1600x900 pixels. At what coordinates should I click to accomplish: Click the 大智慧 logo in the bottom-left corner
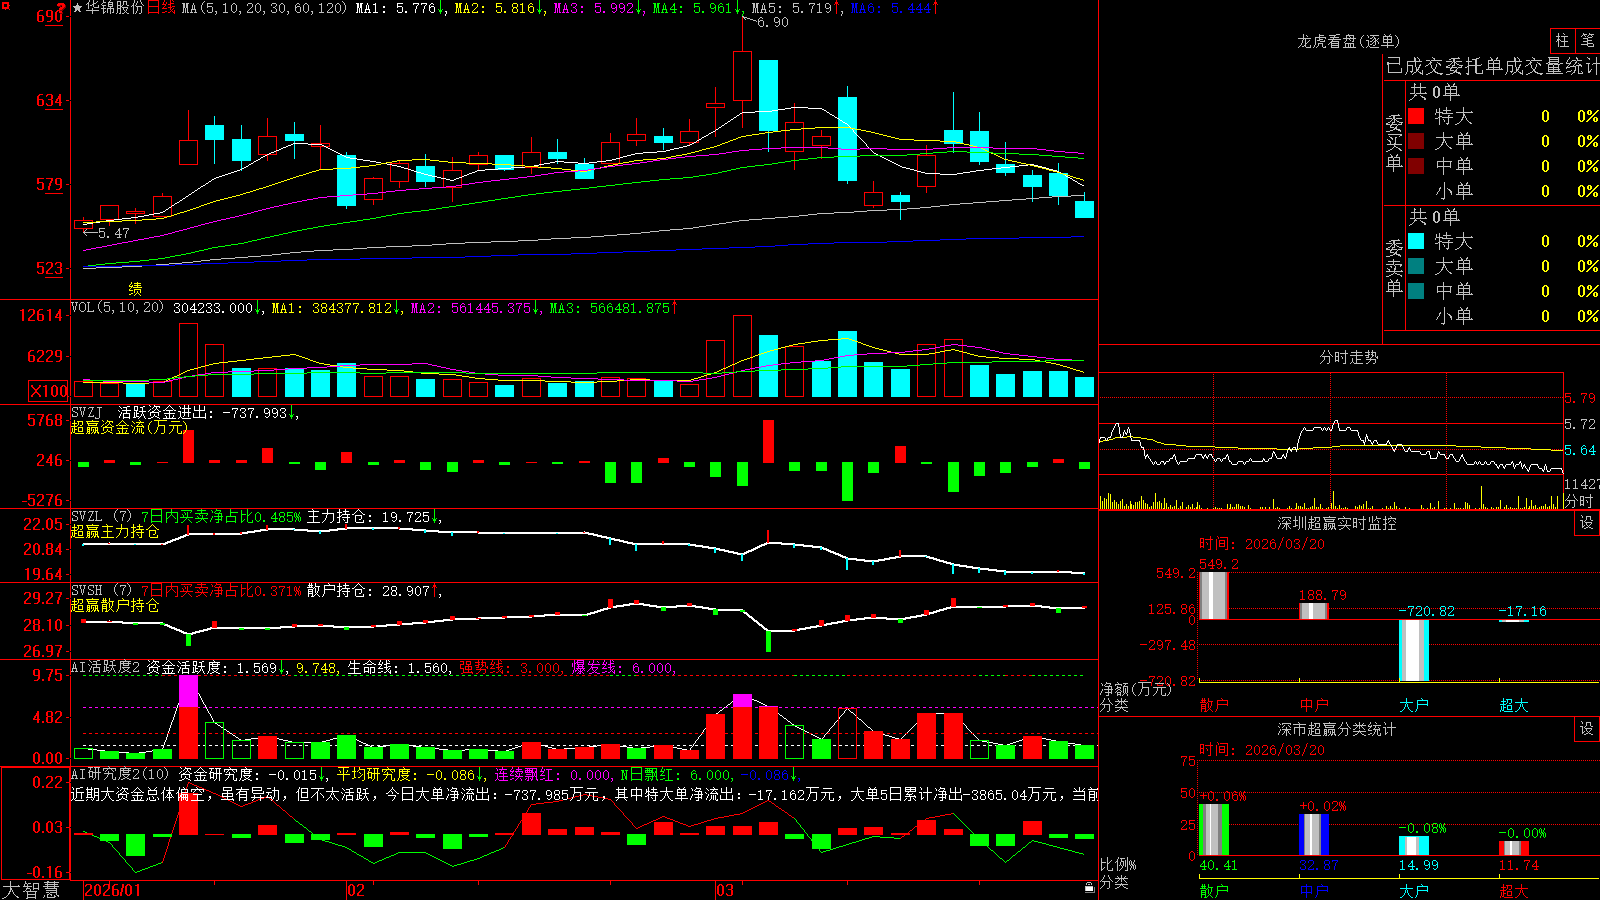click(x=31, y=890)
